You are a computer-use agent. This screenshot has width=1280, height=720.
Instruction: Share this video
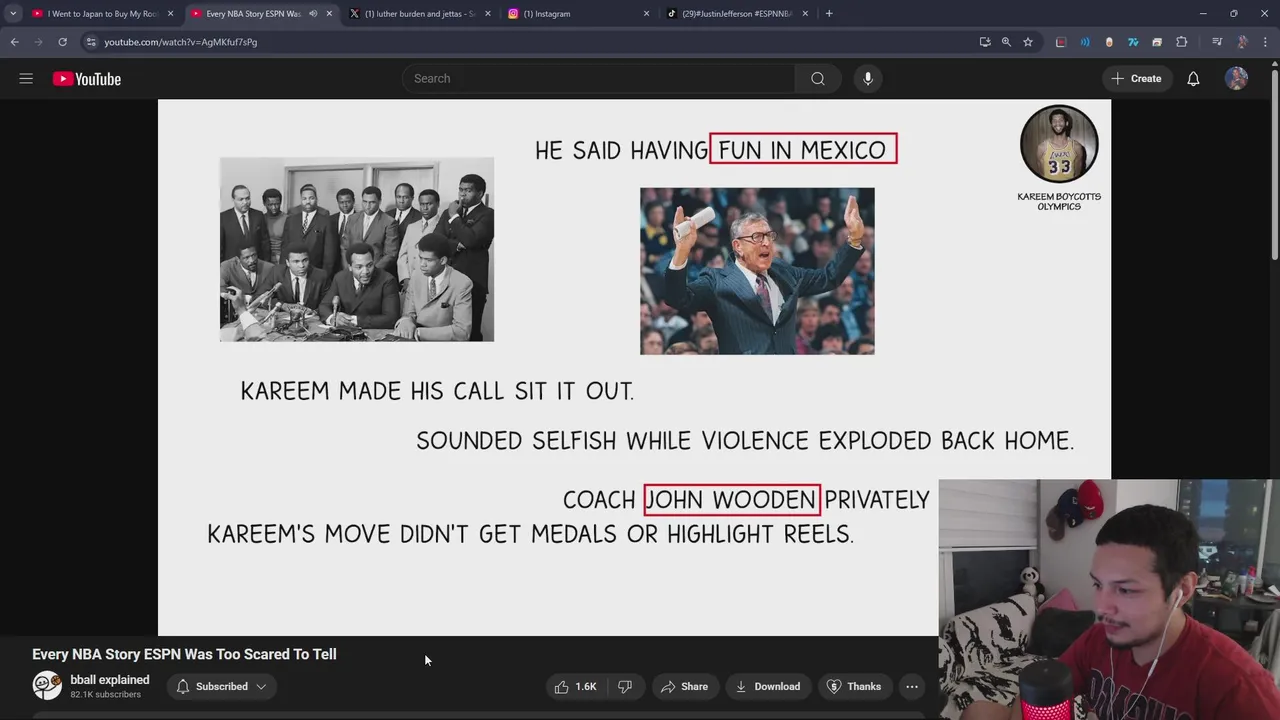click(685, 687)
